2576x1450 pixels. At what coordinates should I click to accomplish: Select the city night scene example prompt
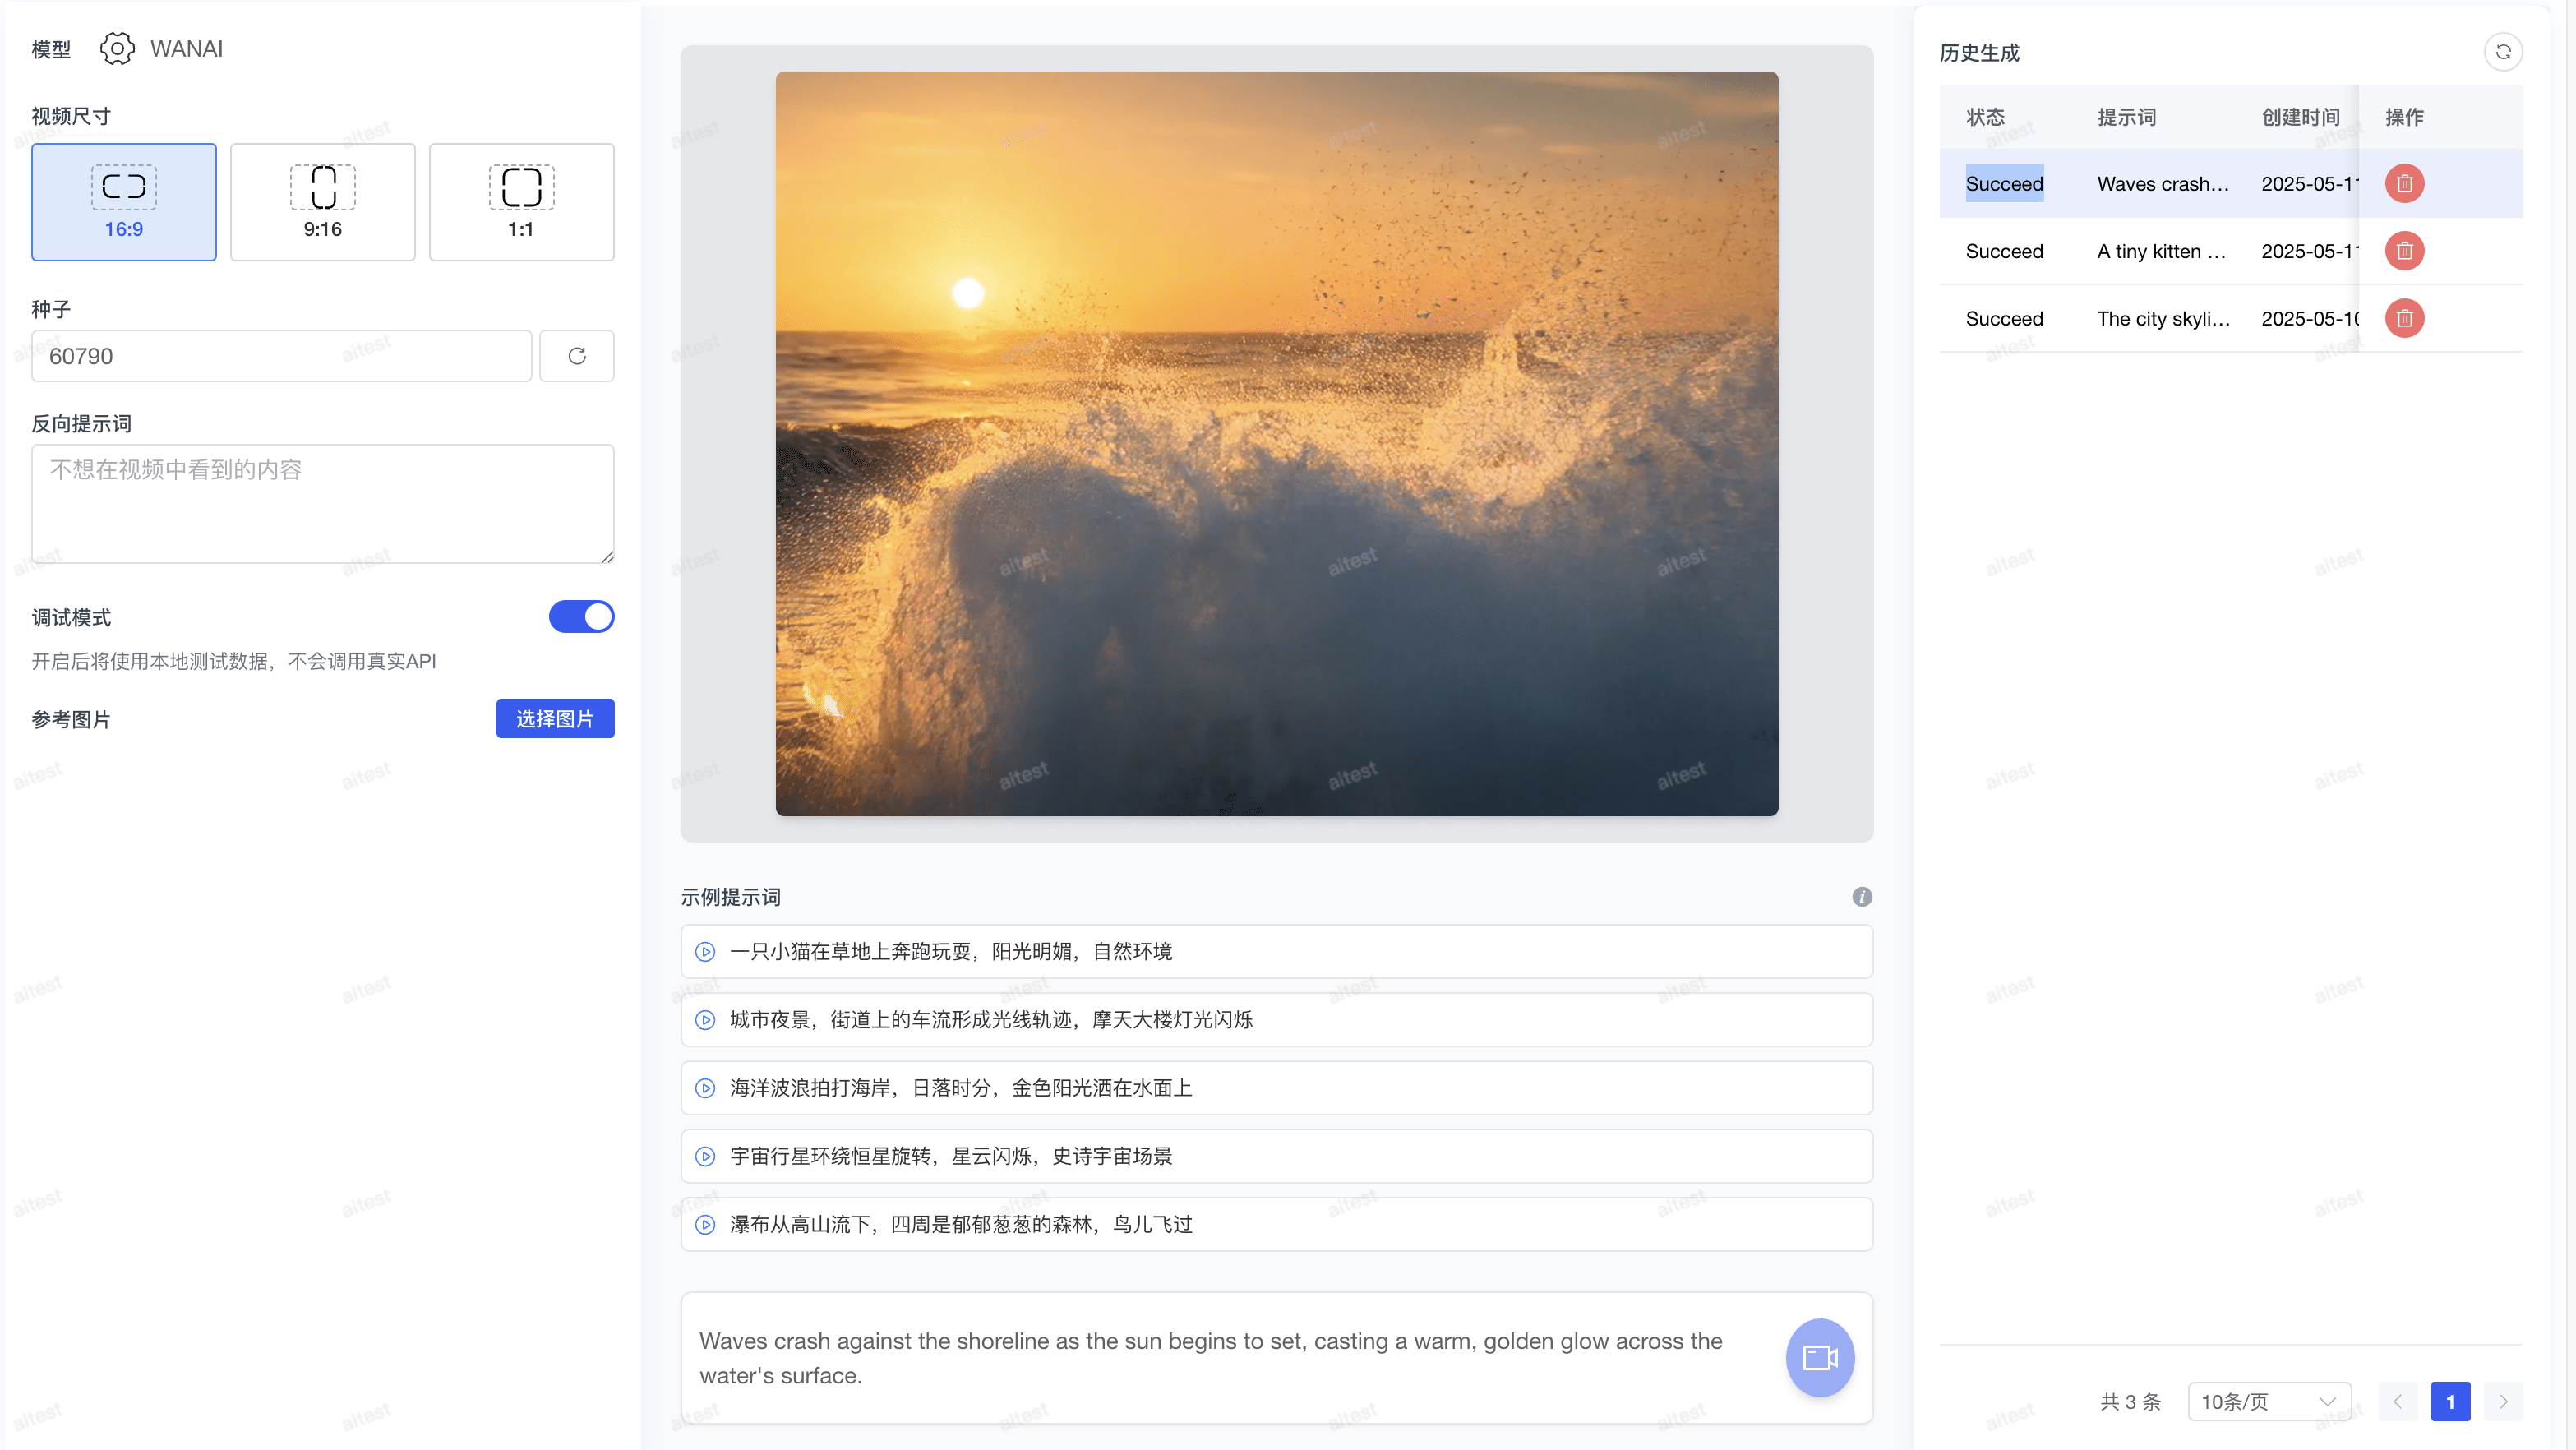1276,1019
